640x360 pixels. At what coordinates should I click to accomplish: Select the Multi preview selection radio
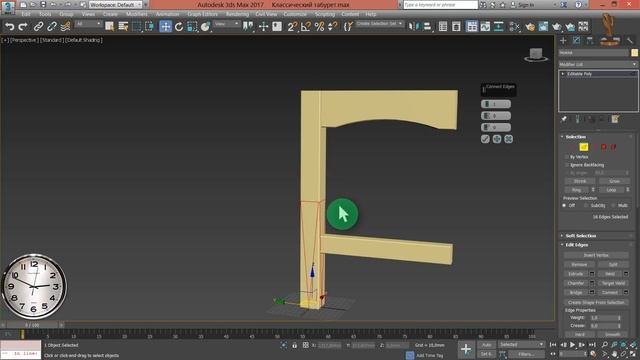point(613,206)
